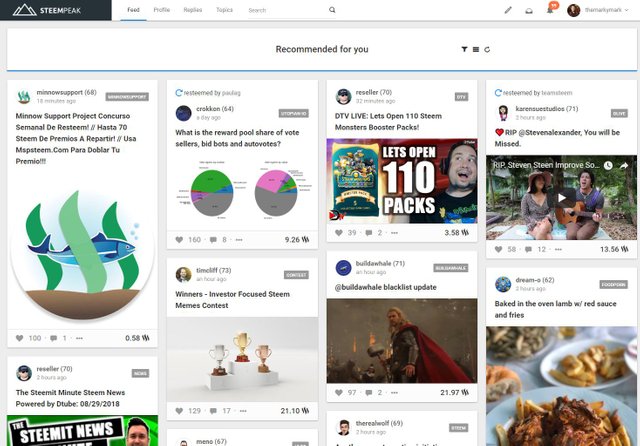
Task: Click the BUILDAWHALE tag badge
Action: coord(451,268)
